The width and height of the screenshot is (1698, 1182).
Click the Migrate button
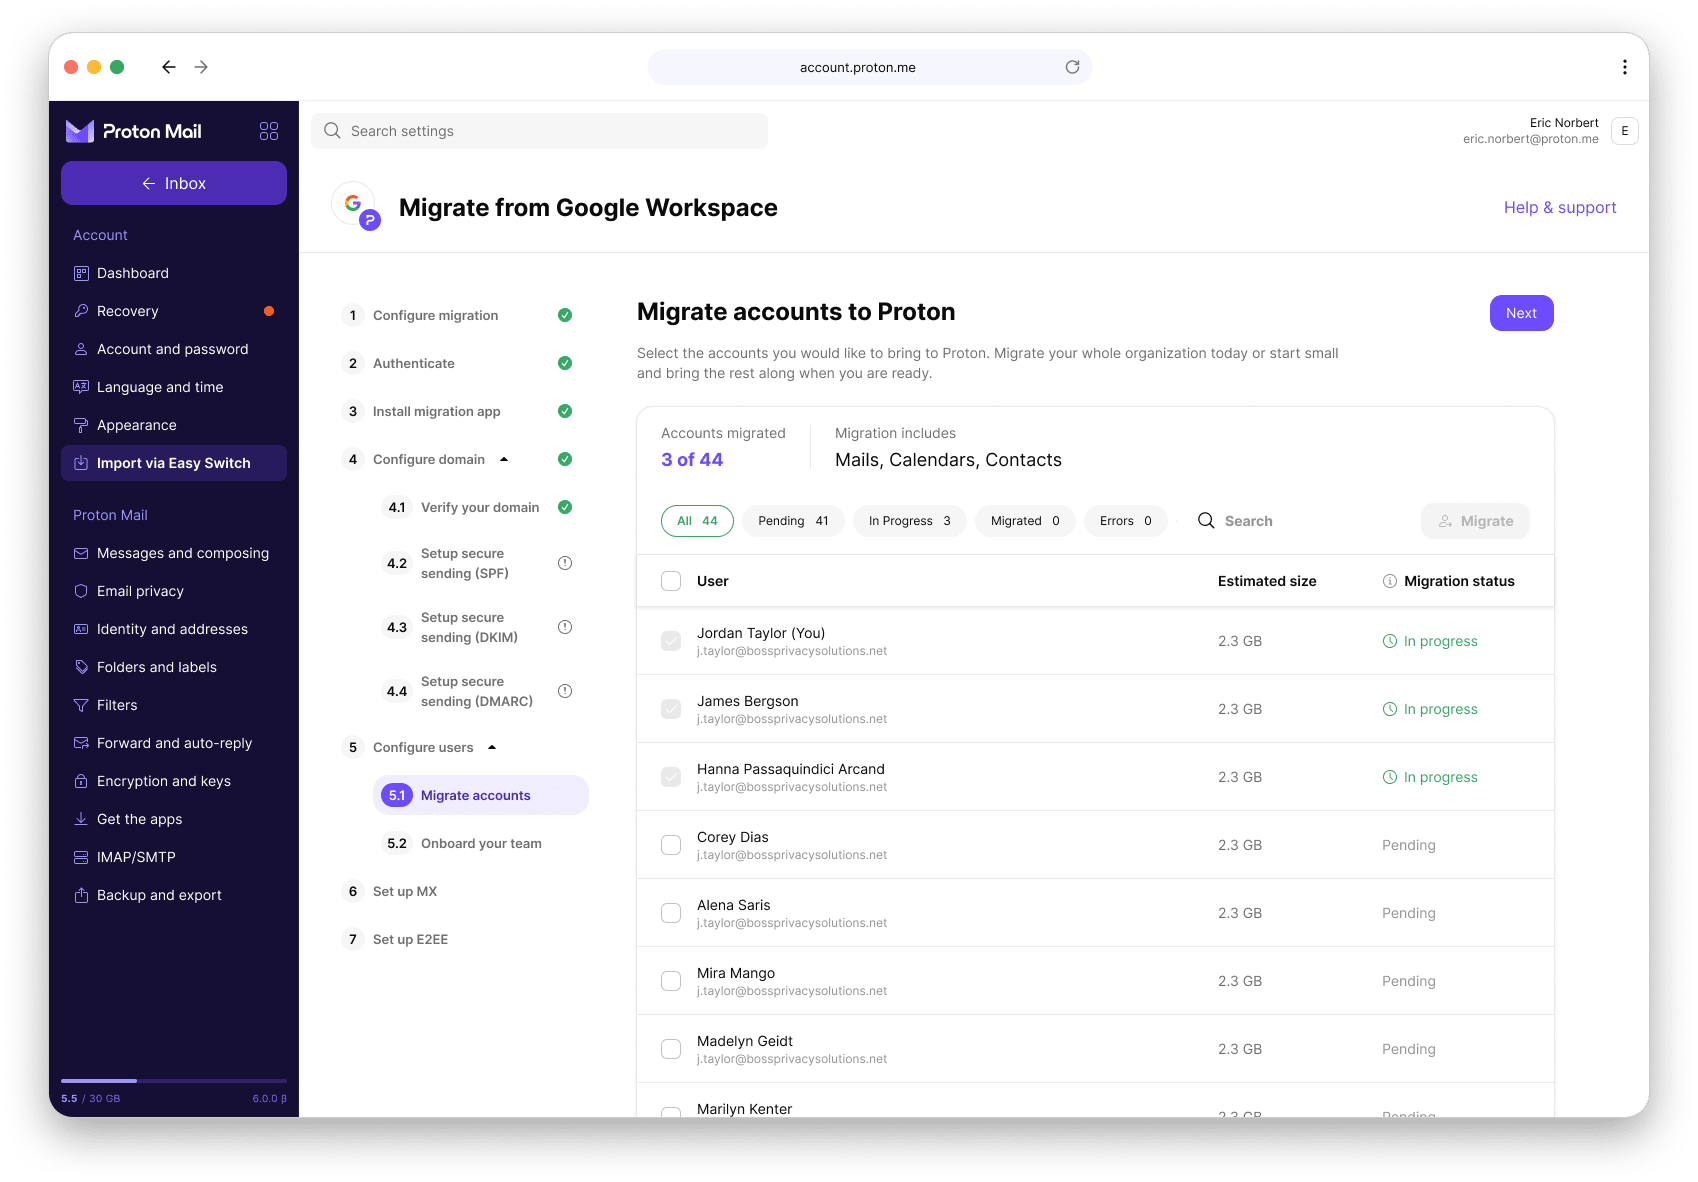1475,521
